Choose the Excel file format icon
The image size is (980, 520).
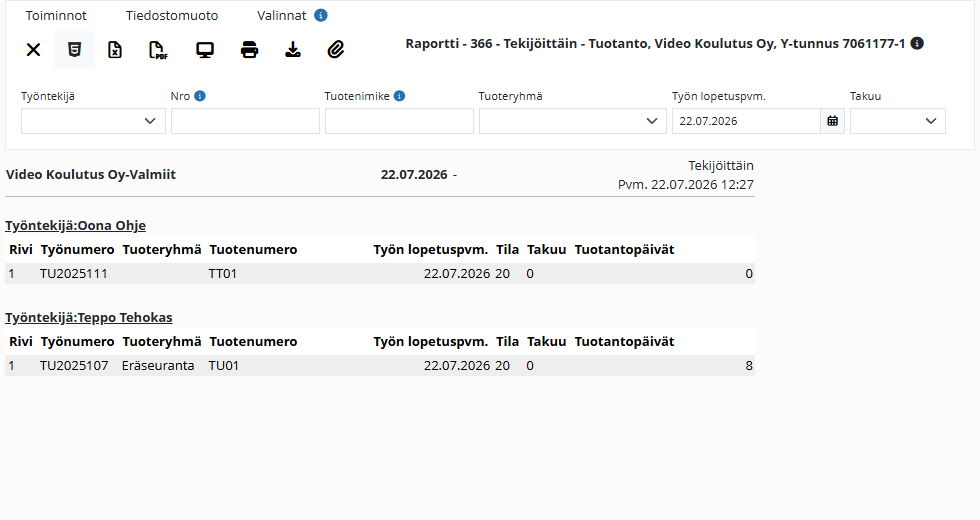115,49
